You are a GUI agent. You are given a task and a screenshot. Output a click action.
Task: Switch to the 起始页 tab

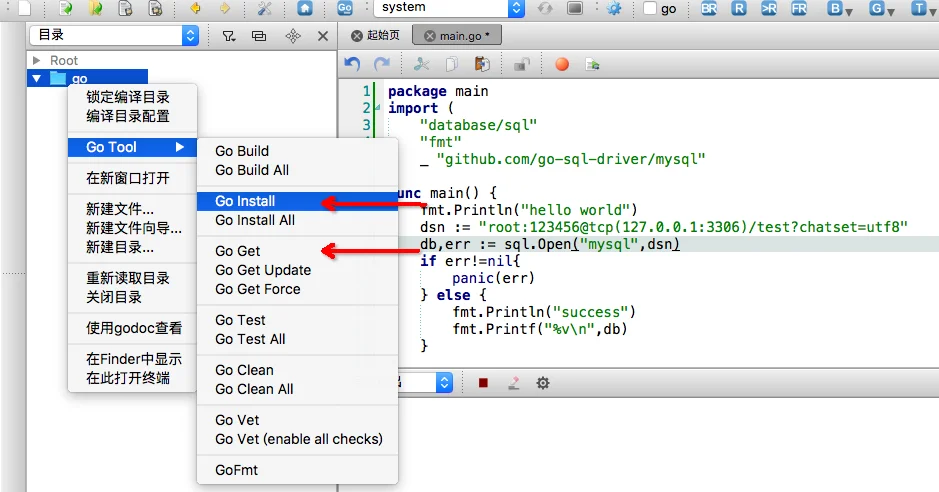click(376, 35)
